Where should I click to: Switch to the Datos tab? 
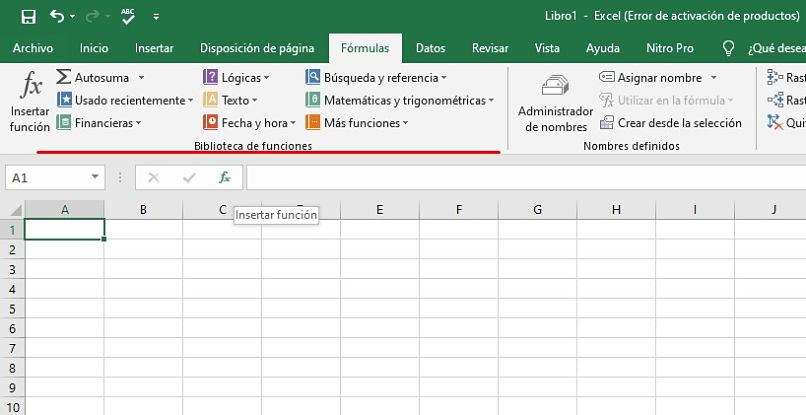pos(430,48)
